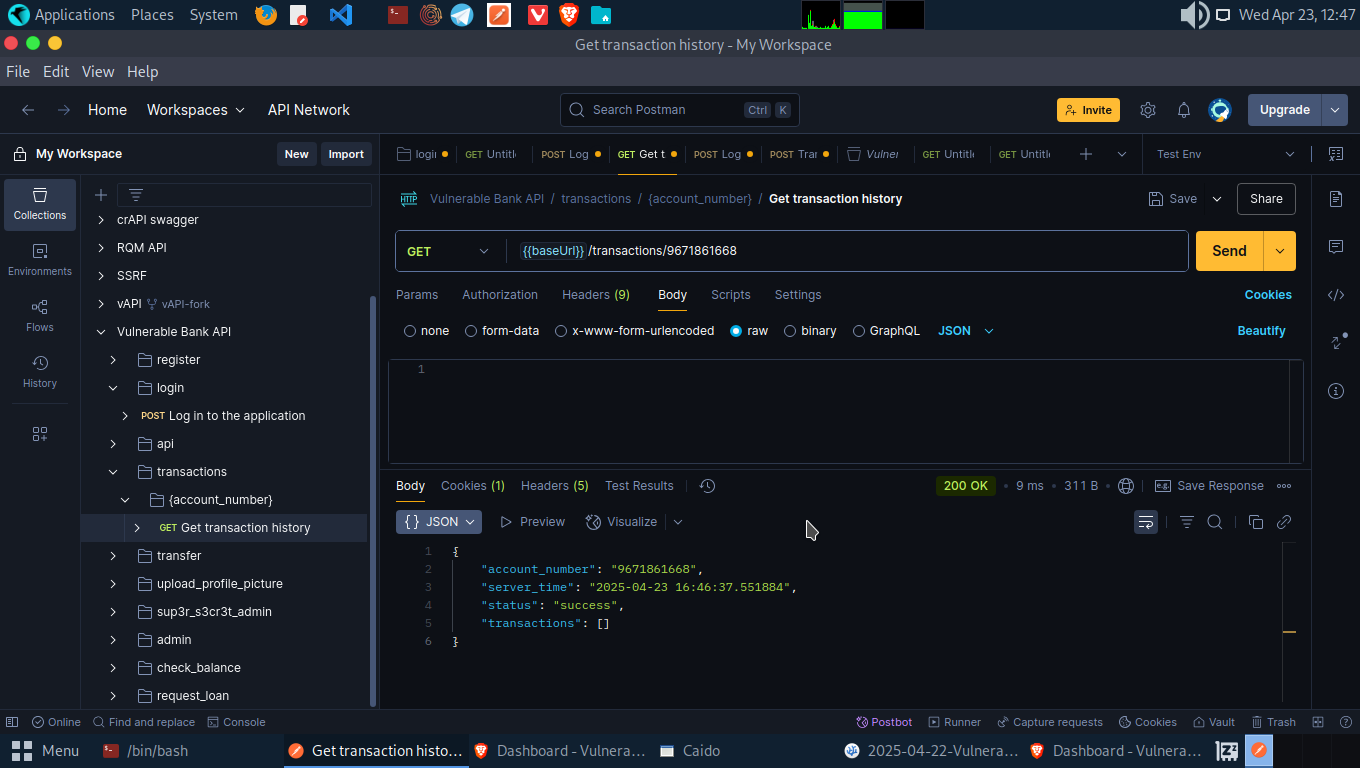
Task: Open the Test Results response tab
Action: (639, 486)
